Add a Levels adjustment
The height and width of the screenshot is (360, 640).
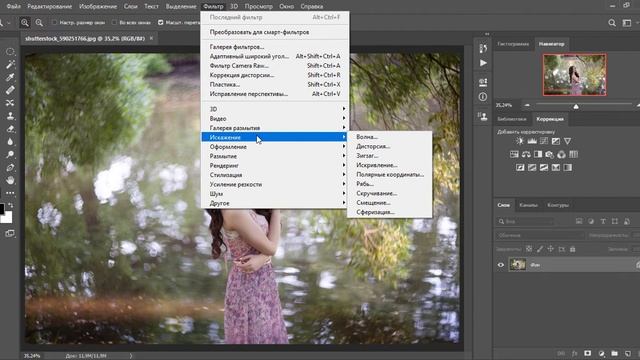tap(532, 141)
